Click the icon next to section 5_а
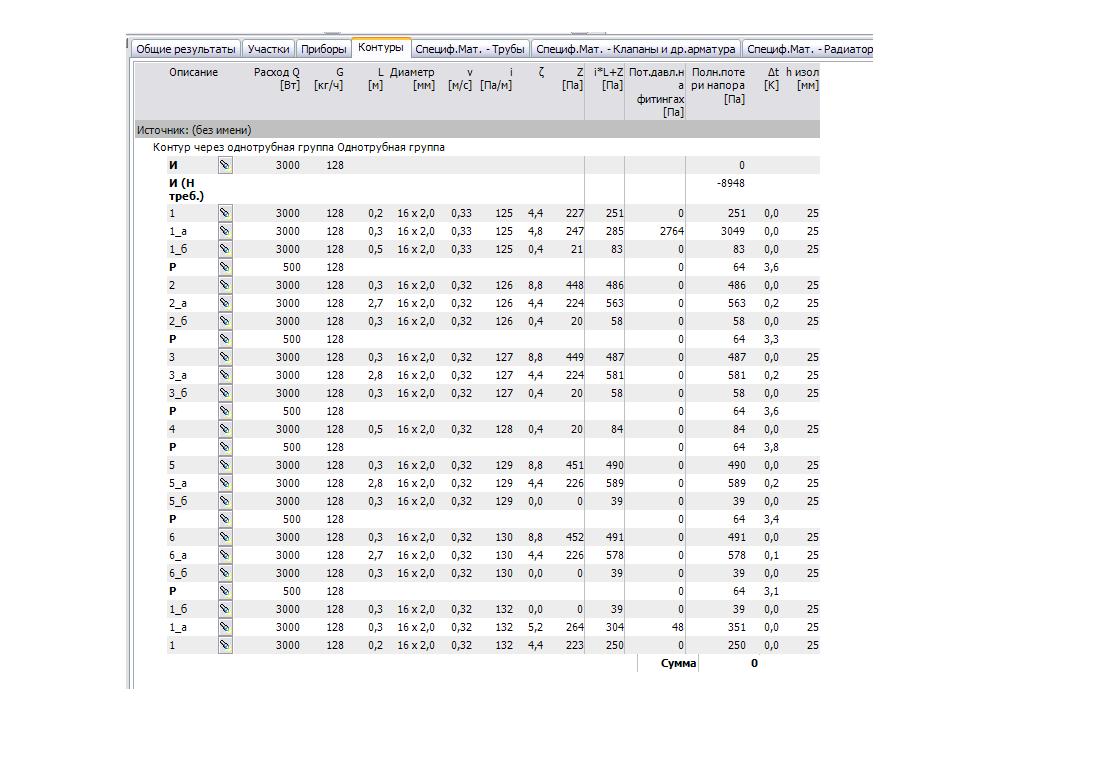Image resolution: width=1117 pixels, height=783 pixels. pos(225,484)
